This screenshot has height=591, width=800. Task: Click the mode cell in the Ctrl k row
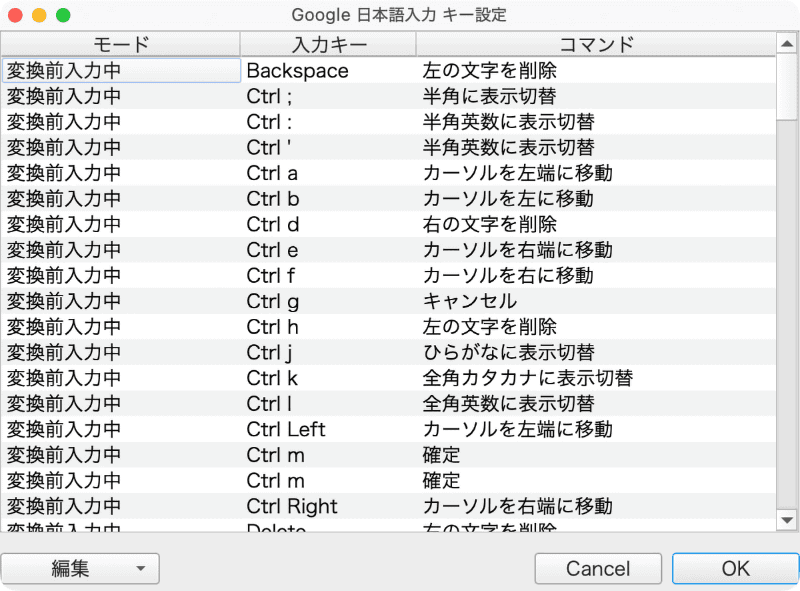pos(121,378)
